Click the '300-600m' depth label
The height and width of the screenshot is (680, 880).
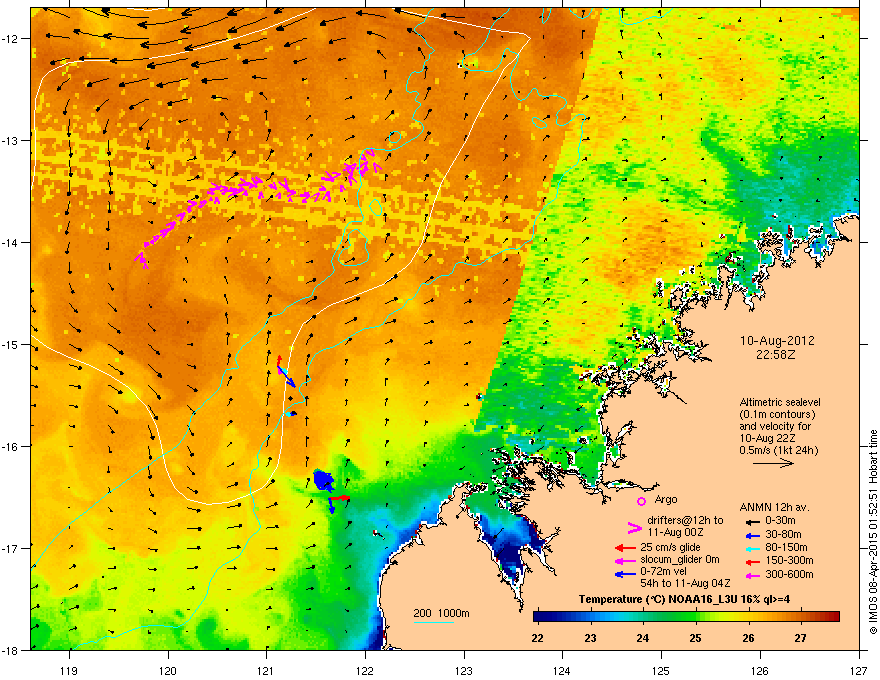[789, 575]
